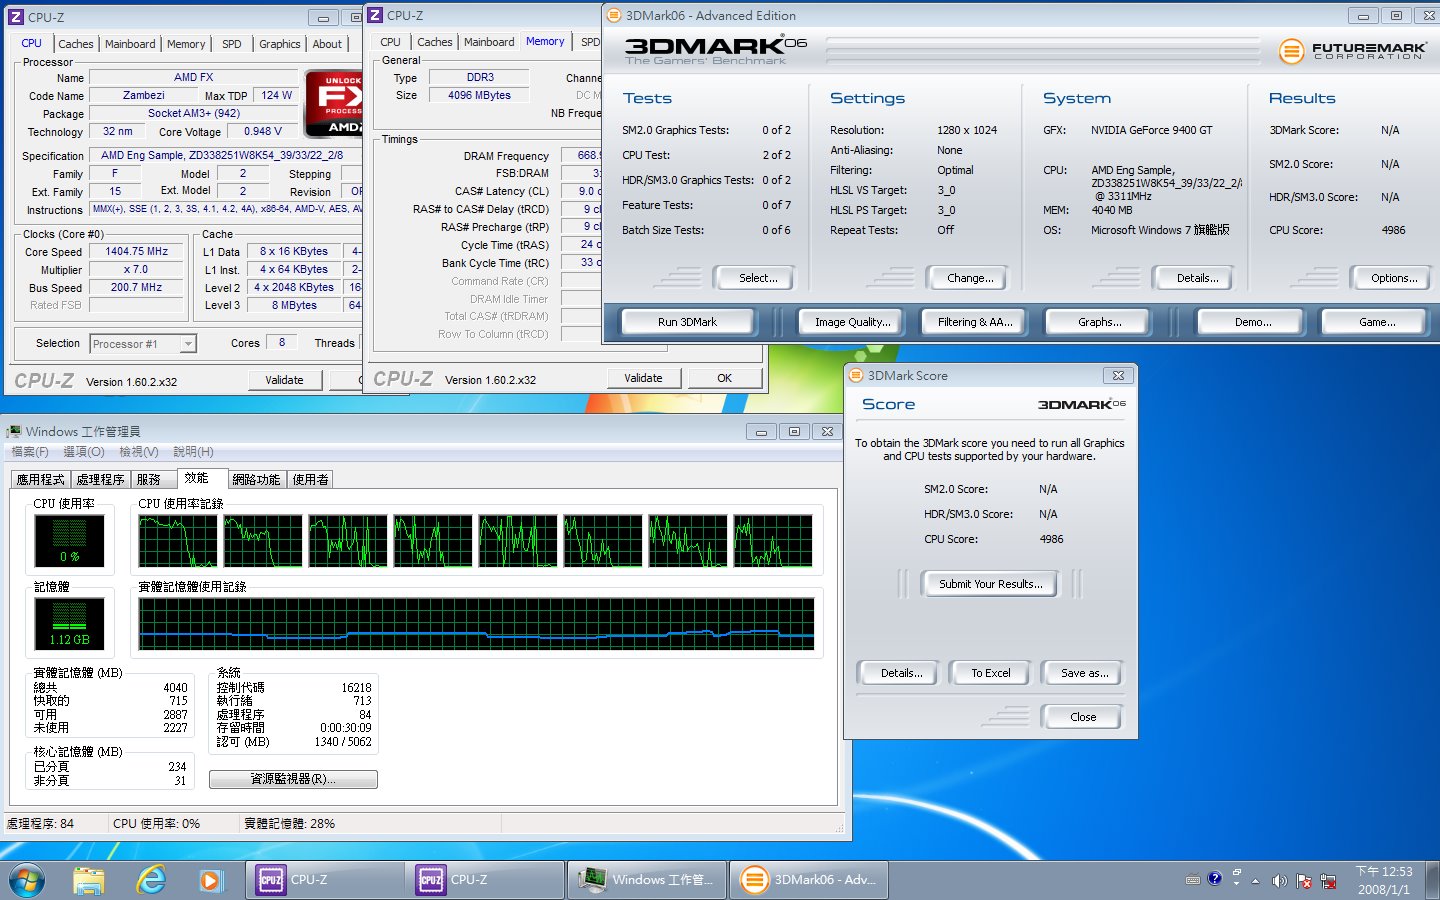Expand the Processor #1 selection dropdown
This screenshot has width=1440, height=900.
coord(187,344)
